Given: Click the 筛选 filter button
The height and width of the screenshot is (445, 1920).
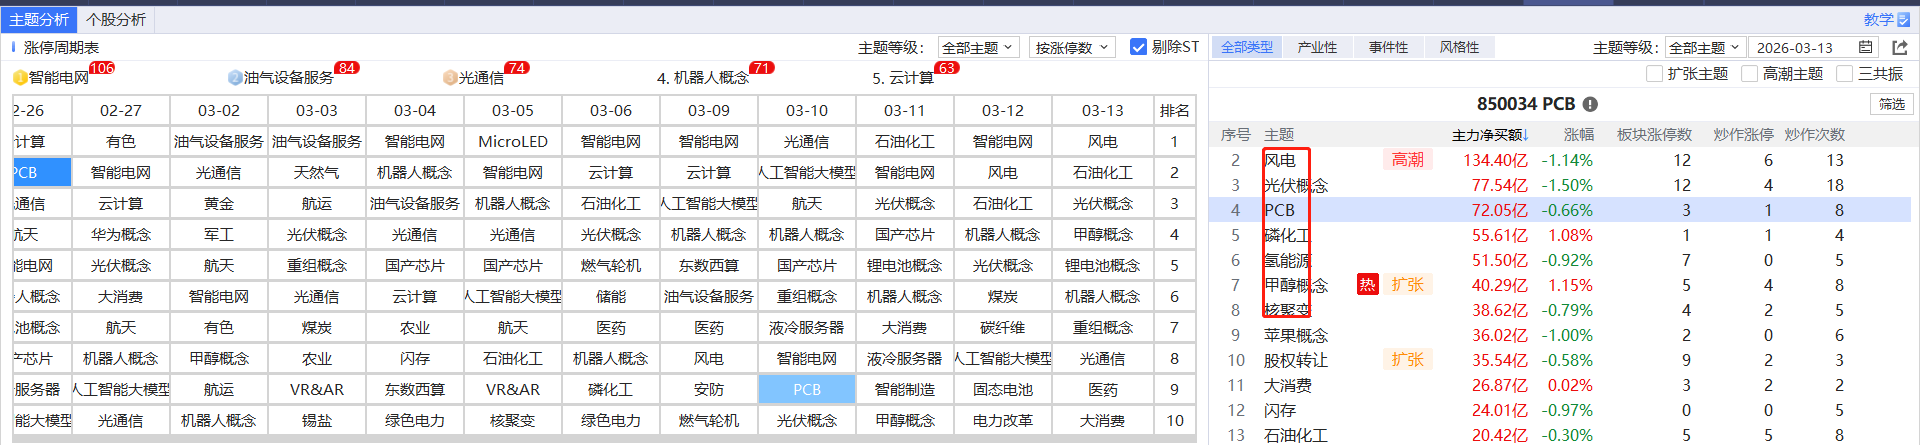Looking at the screenshot, I should 1891,104.
